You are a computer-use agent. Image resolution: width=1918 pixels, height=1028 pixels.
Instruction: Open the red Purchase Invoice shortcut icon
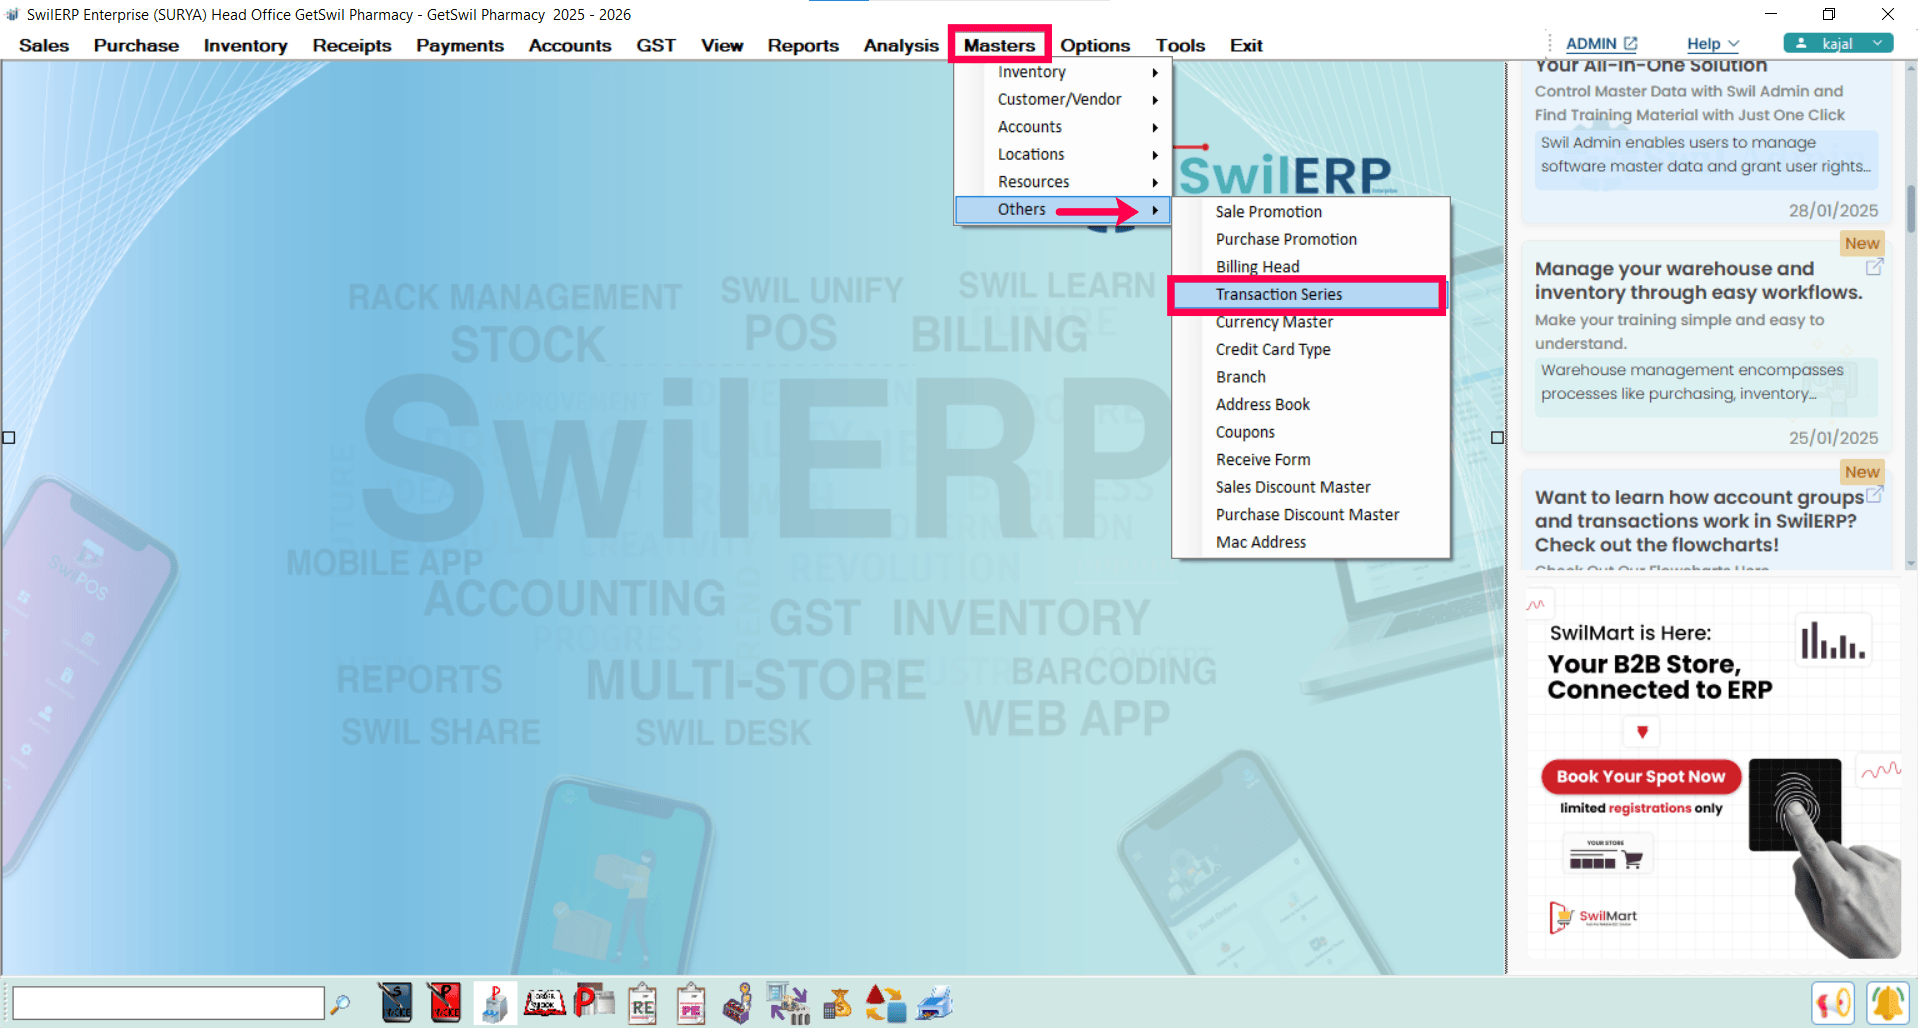pyautogui.click(x=445, y=1003)
